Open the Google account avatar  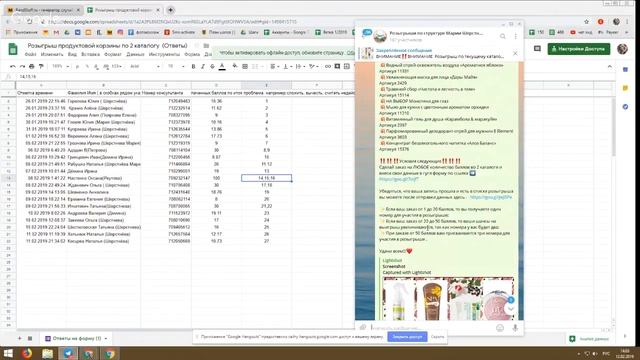pos(622,49)
